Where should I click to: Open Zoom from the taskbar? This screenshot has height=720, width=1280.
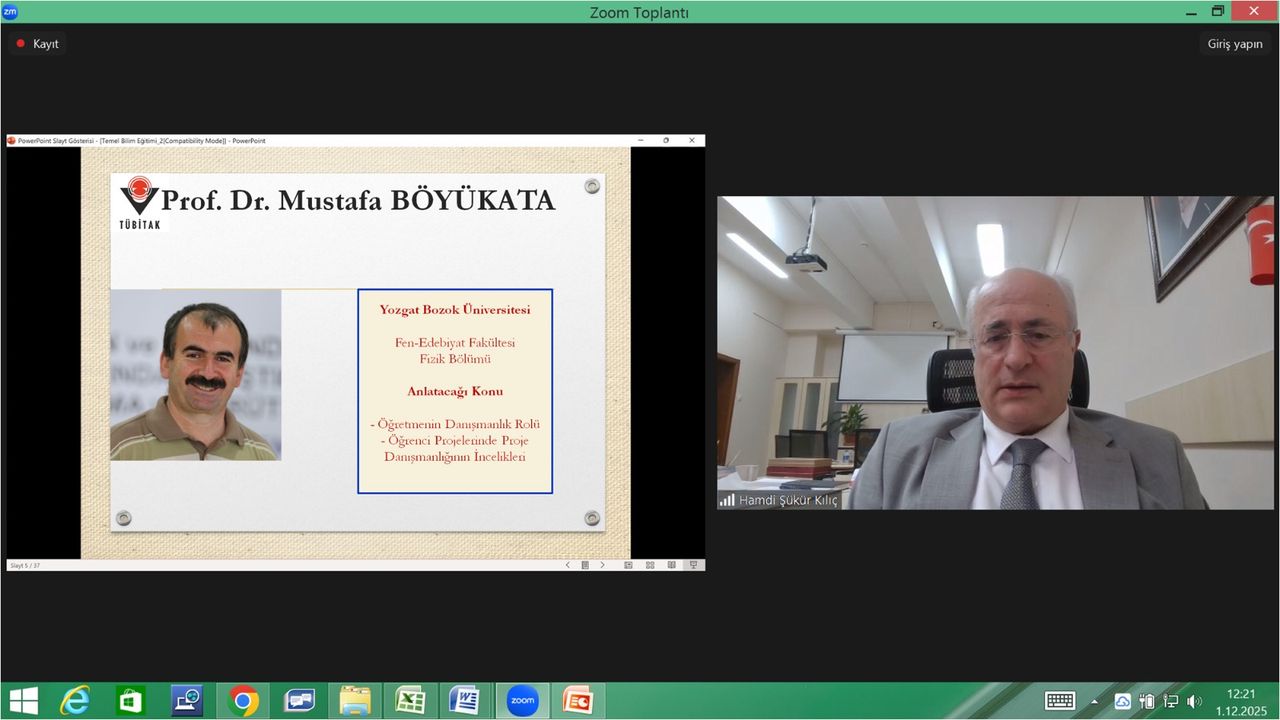[x=522, y=701]
